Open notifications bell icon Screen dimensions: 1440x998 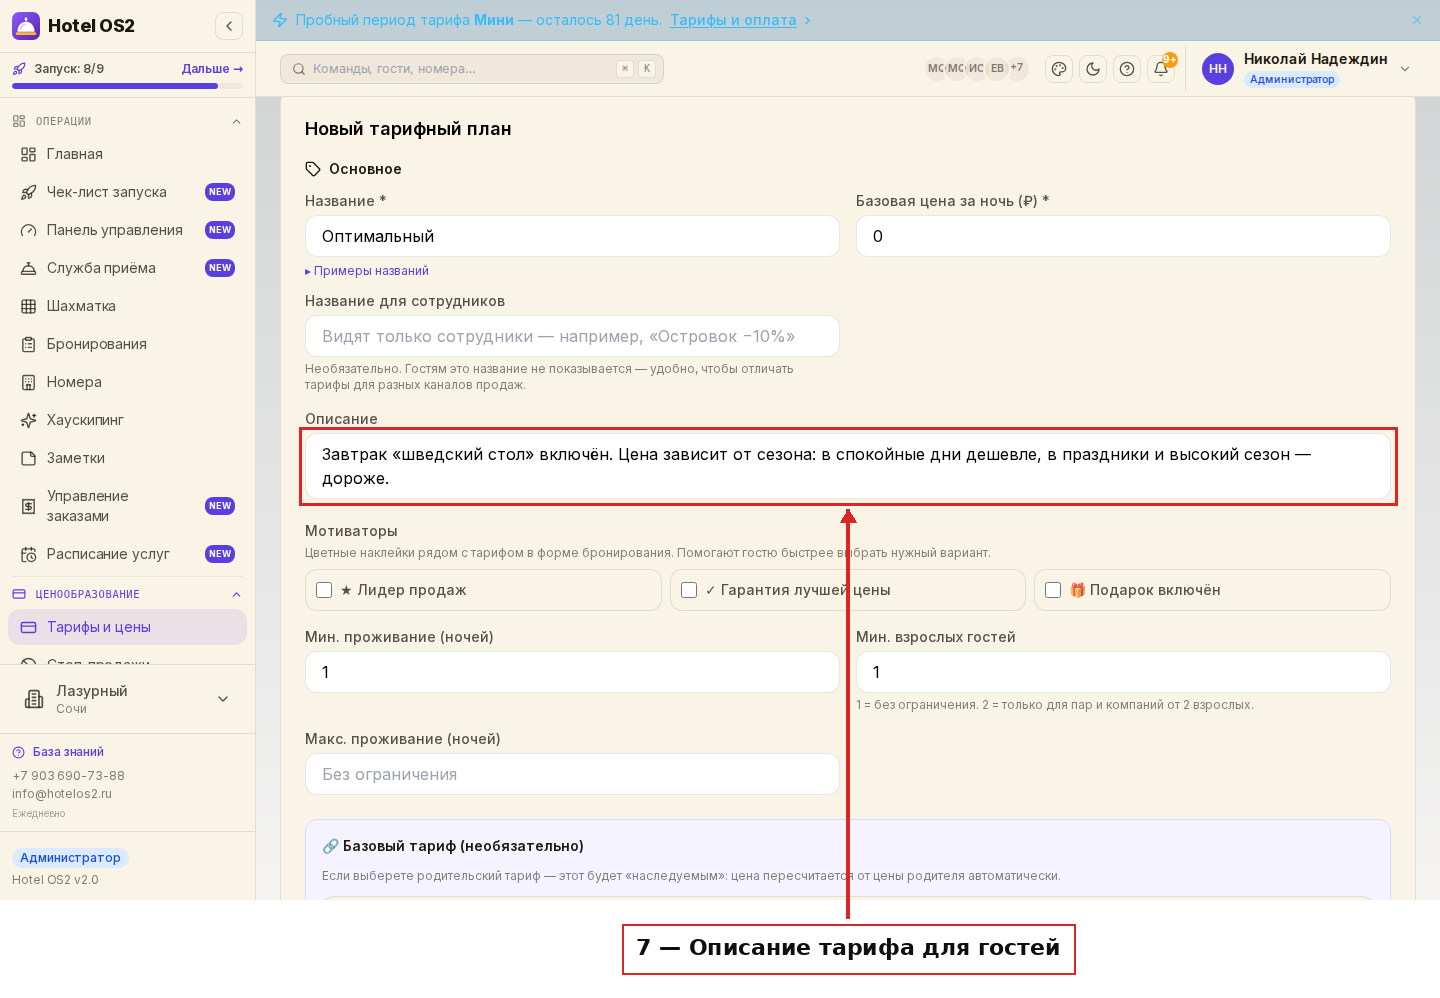point(1161,69)
